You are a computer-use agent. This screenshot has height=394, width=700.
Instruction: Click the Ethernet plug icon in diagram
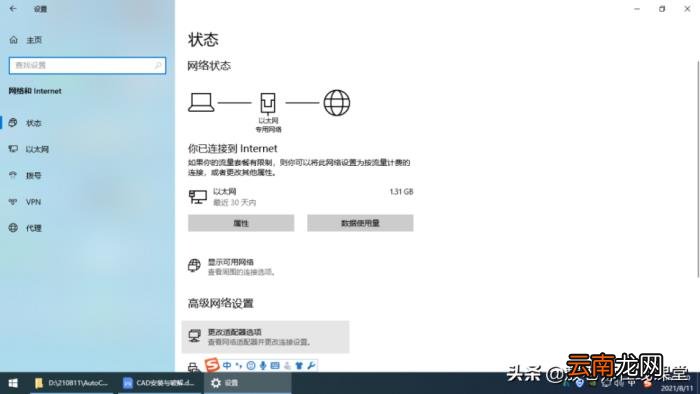268,103
